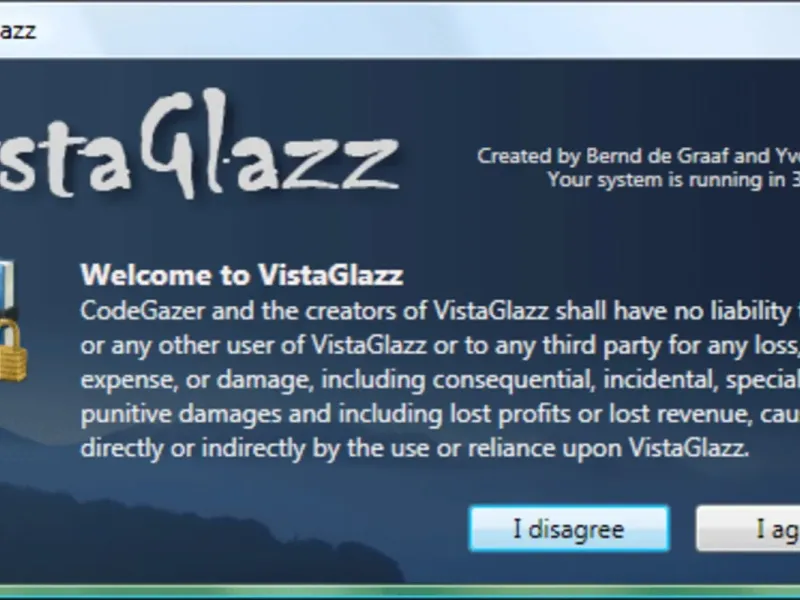Click the blue monitor icon above padlock
The width and height of the screenshot is (800, 600).
click(7, 287)
